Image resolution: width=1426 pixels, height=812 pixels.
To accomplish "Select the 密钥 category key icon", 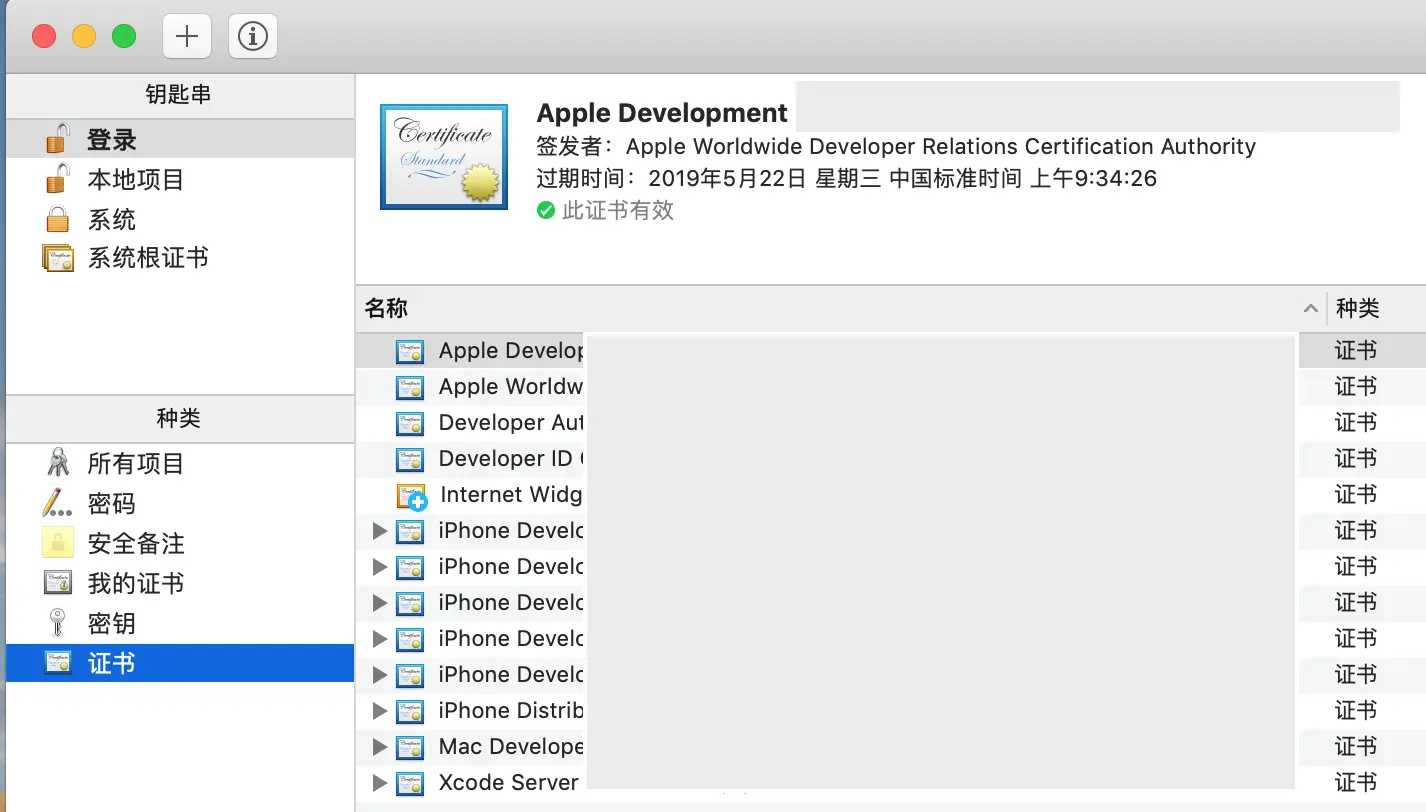I will [x=58, y=623].
